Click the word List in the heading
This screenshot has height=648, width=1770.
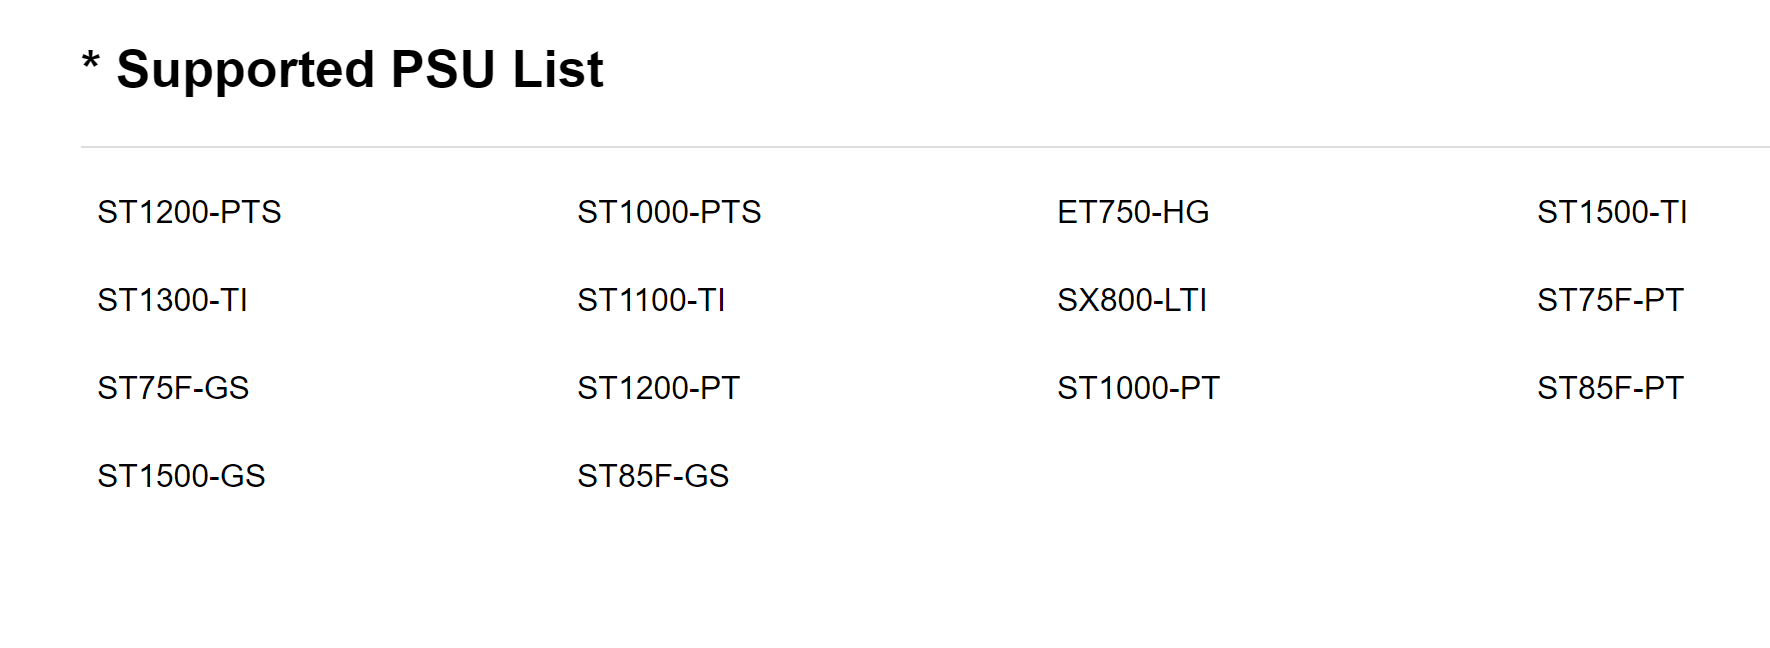pyautogui.click(x=558, y=70)
